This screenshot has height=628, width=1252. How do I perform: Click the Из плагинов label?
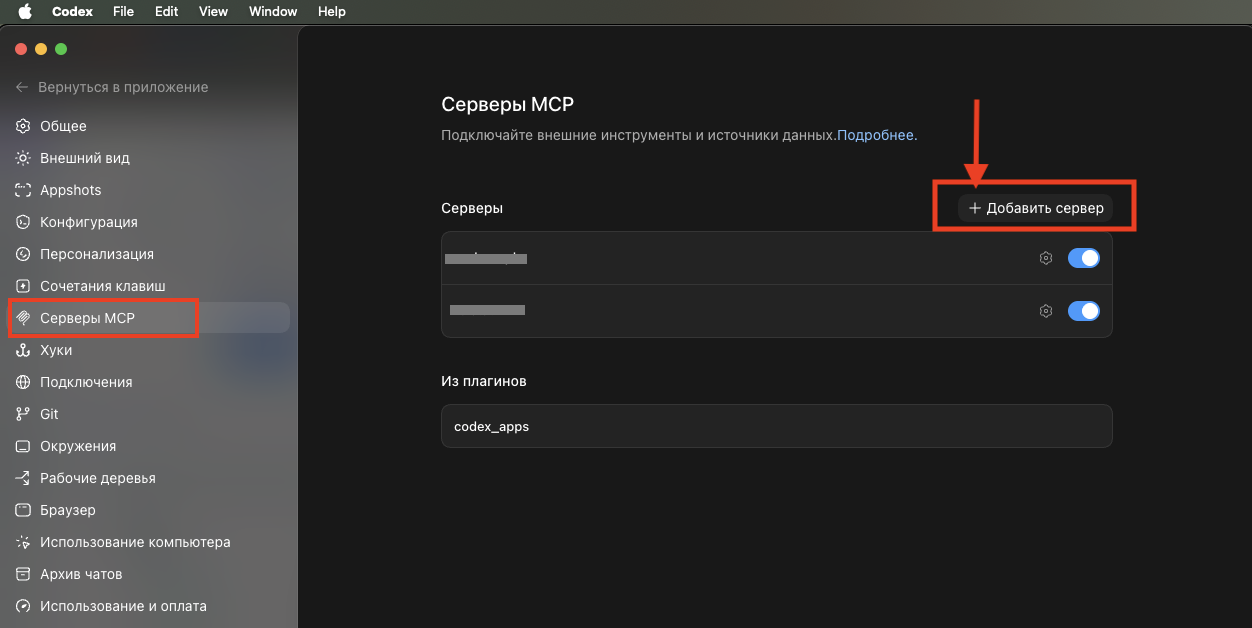484,381
